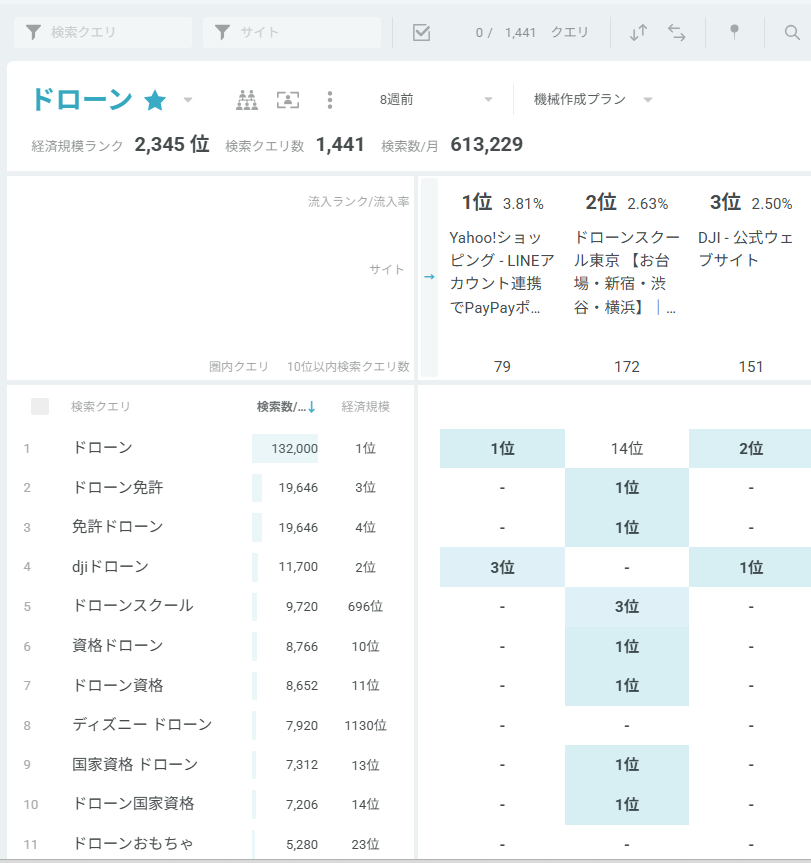Open search with the magnifier icon
This screenshot has height=863, width=811.
click(x=792, y=32)
